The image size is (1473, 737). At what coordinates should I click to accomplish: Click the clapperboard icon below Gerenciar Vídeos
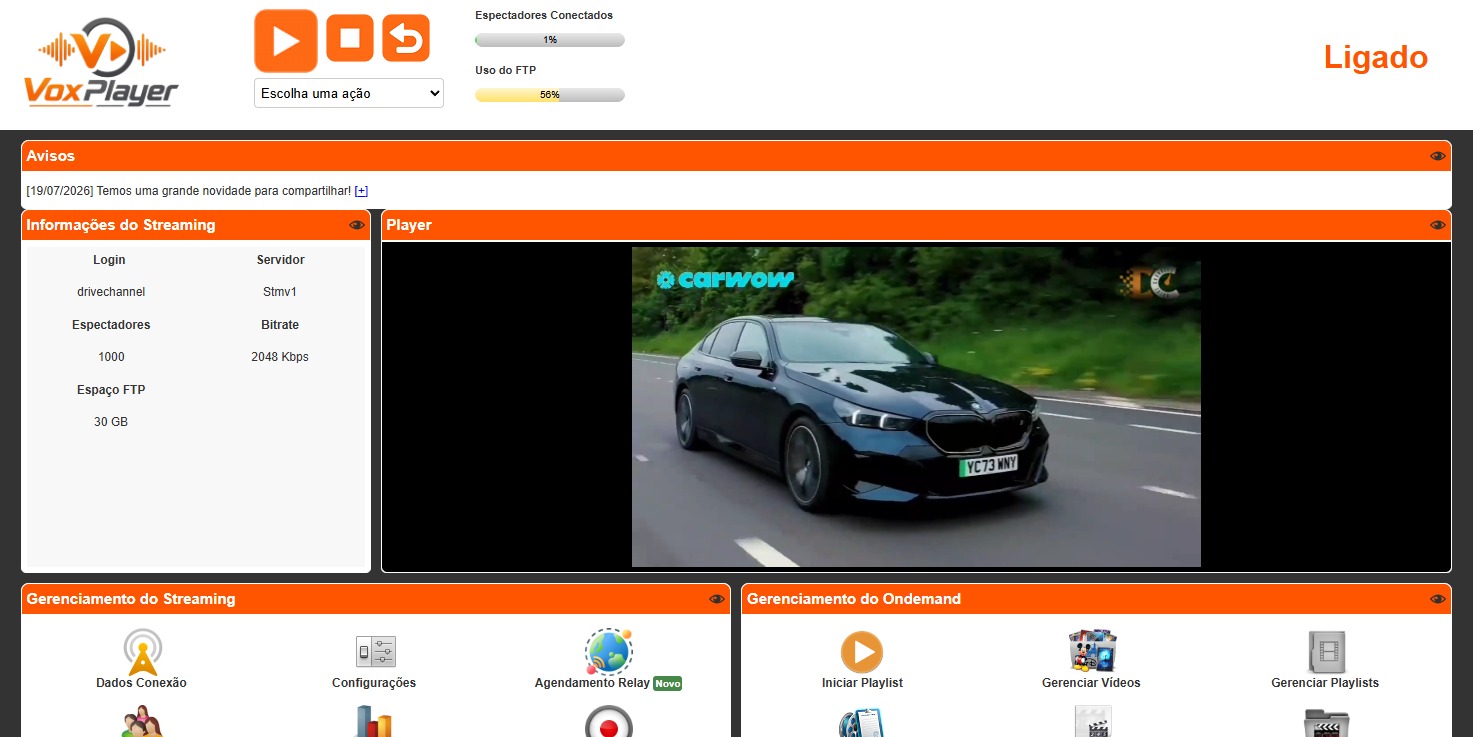pyautogui.click(x=1093, y=722)
